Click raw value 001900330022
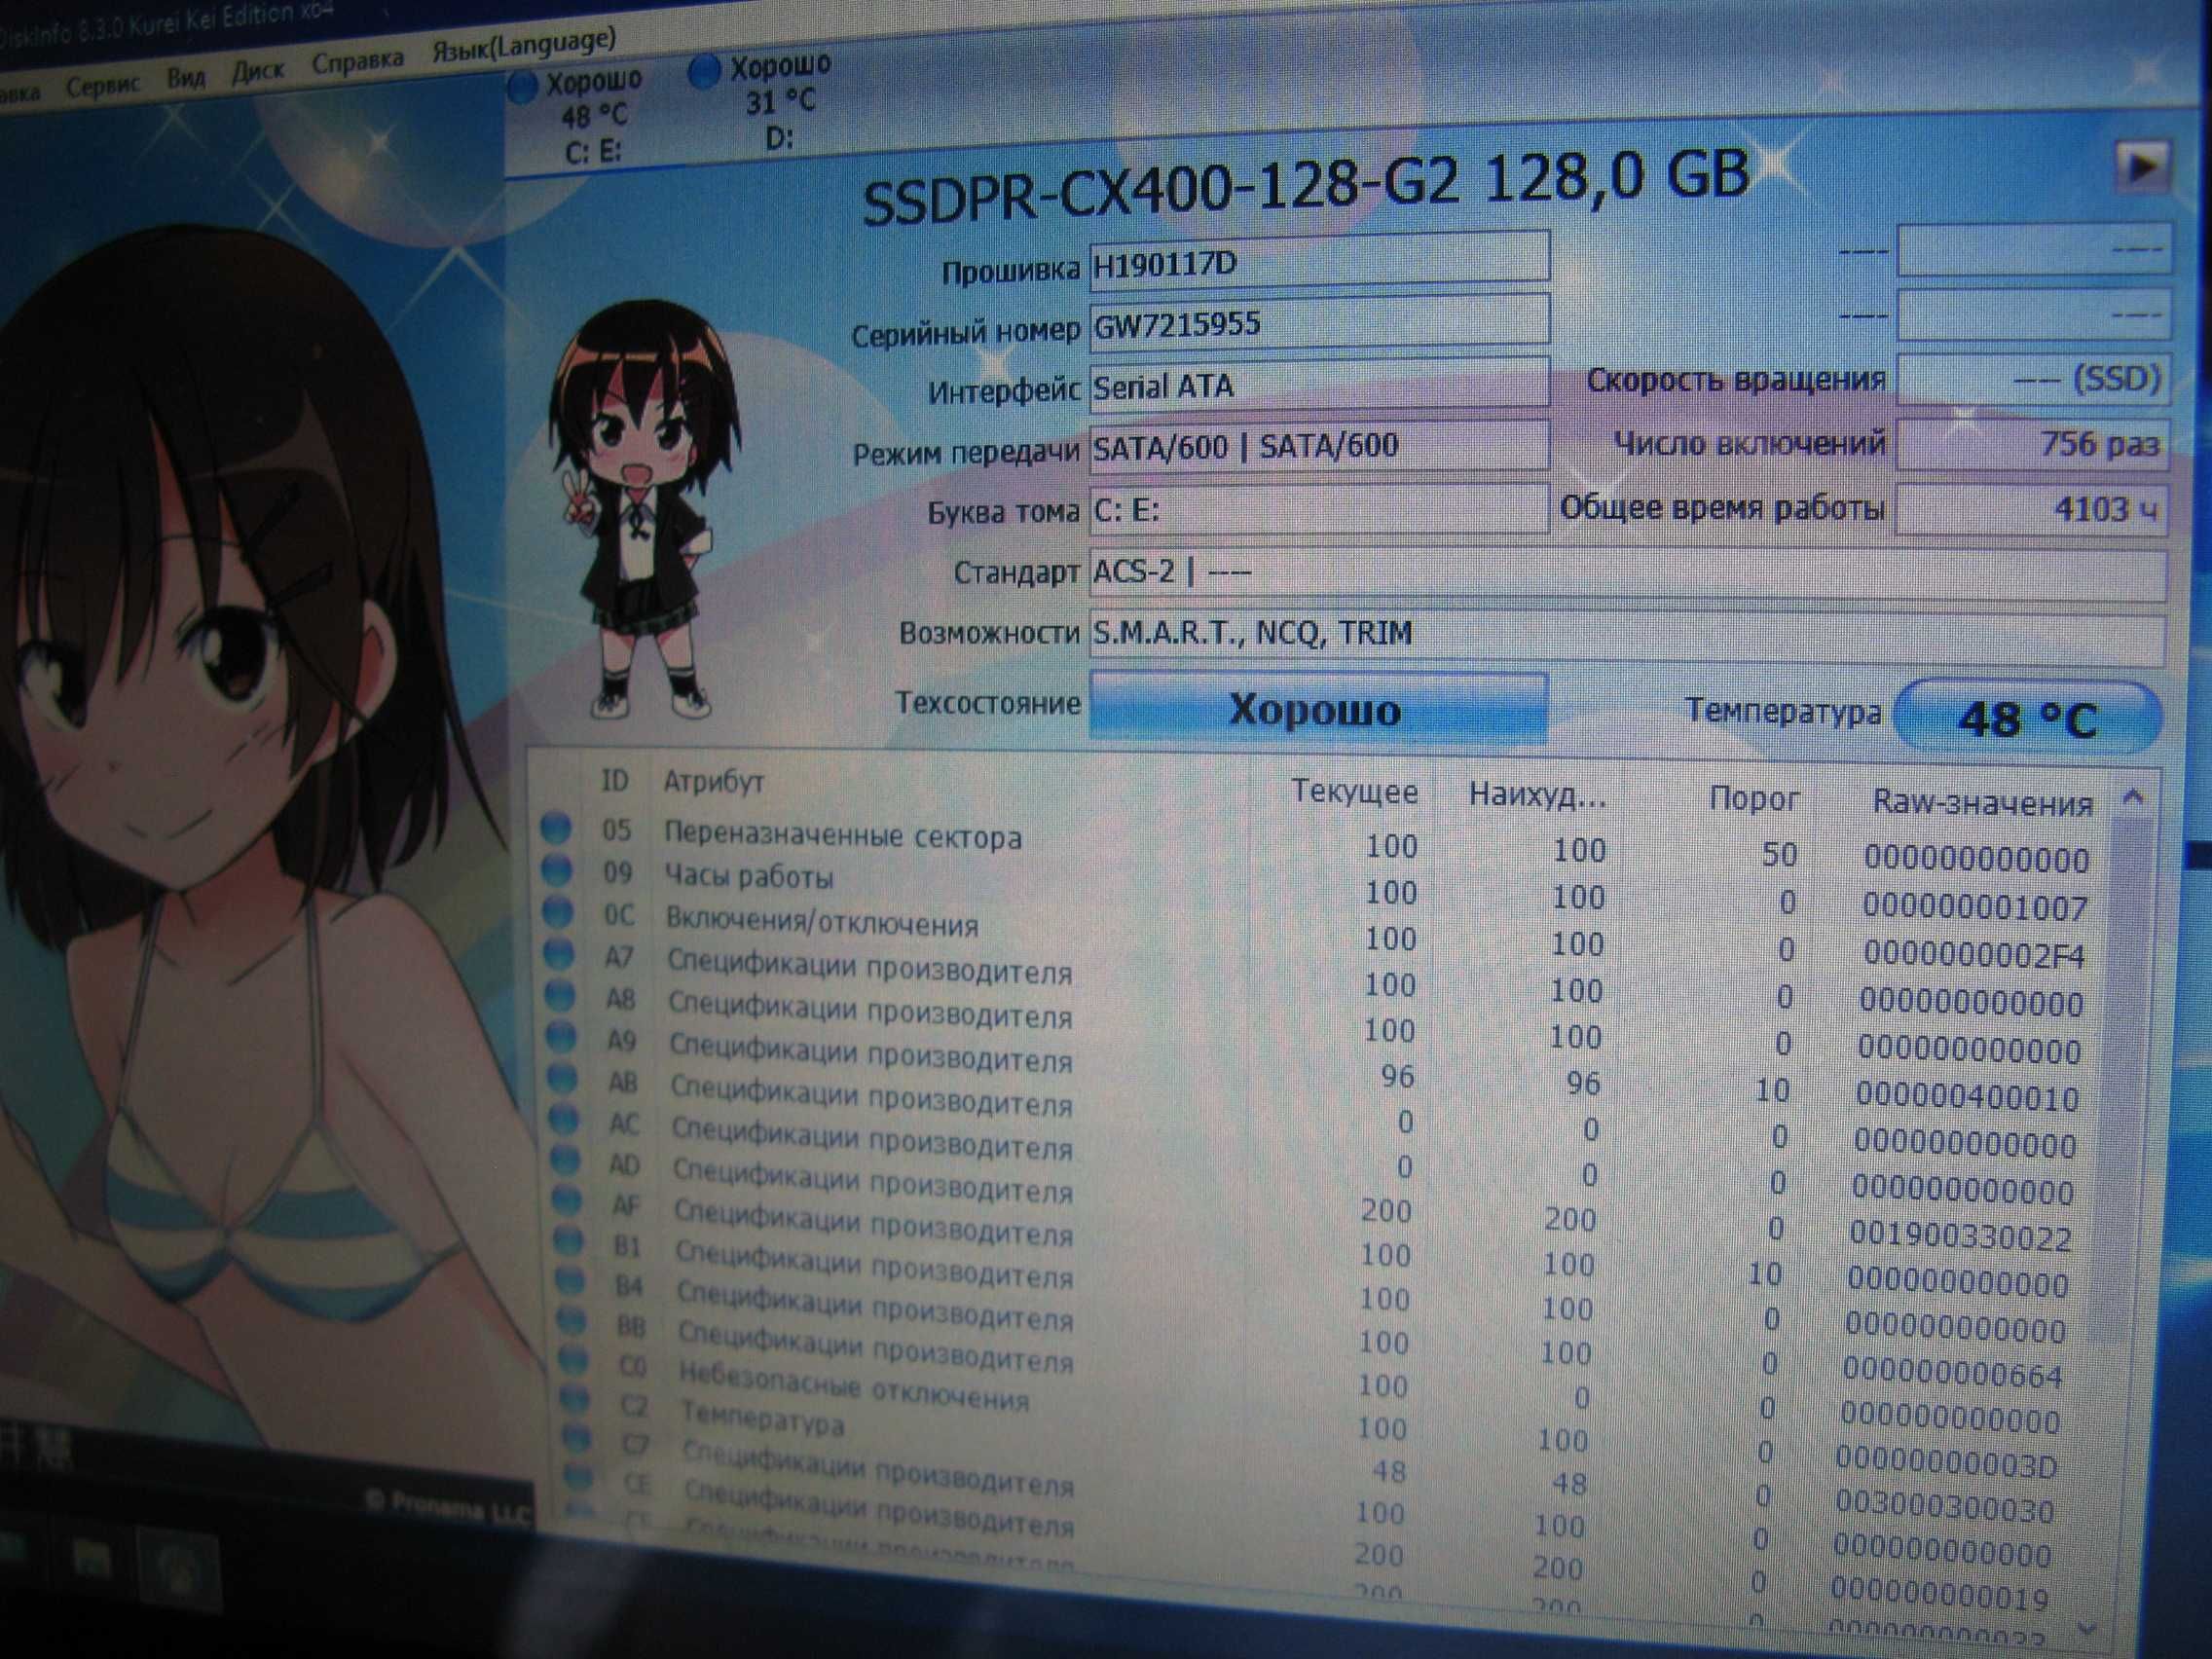Image resolution: width=2212 pixels, height=1659 pixels. pyautogui.click(x=1960, y=1237)
